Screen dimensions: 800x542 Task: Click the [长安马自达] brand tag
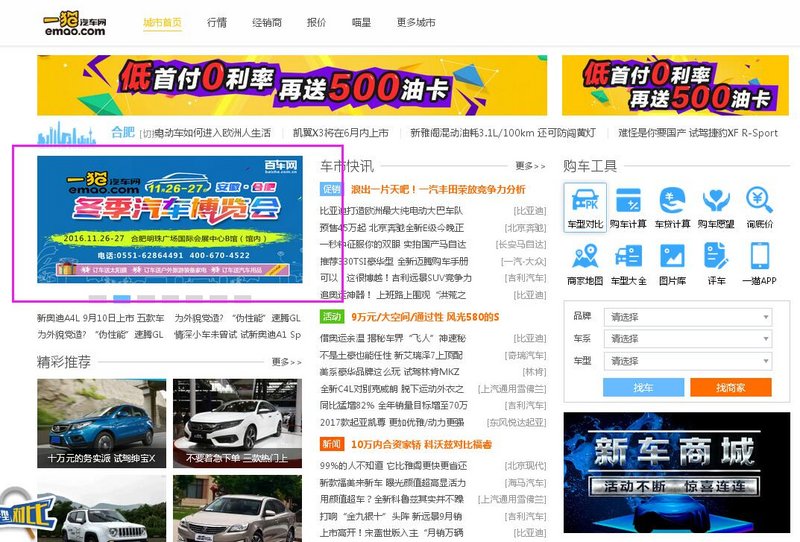(x=520, y=244)
